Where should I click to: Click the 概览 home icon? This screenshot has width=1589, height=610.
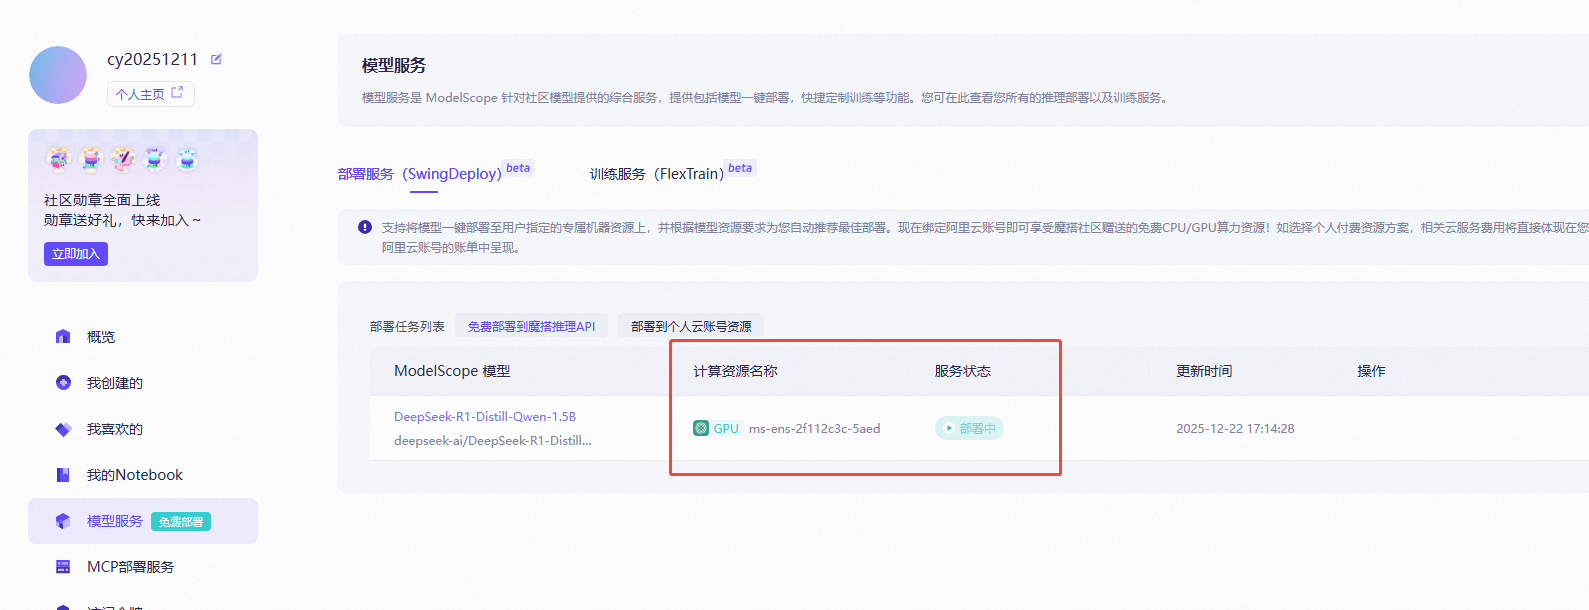point(63,337)
